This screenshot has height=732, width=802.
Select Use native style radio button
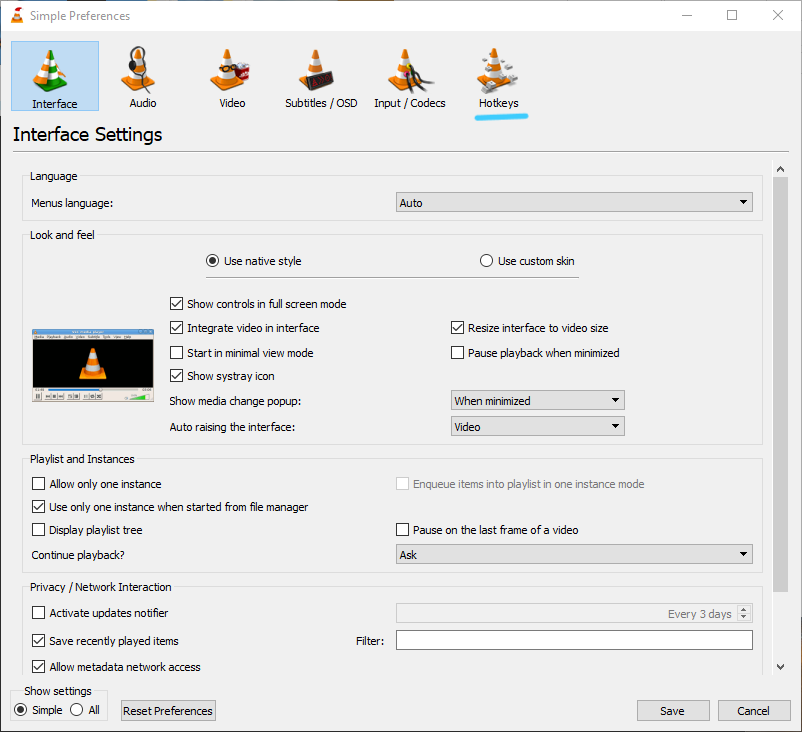[x=212, y=261]
